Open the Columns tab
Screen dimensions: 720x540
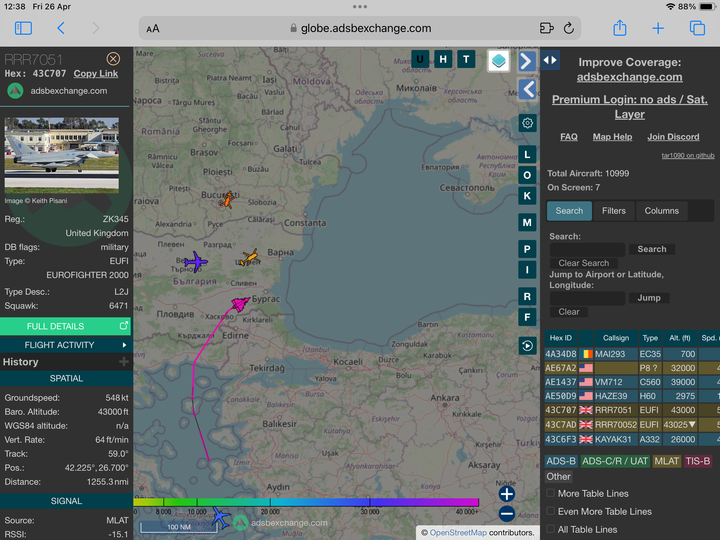tap(661, 211)
